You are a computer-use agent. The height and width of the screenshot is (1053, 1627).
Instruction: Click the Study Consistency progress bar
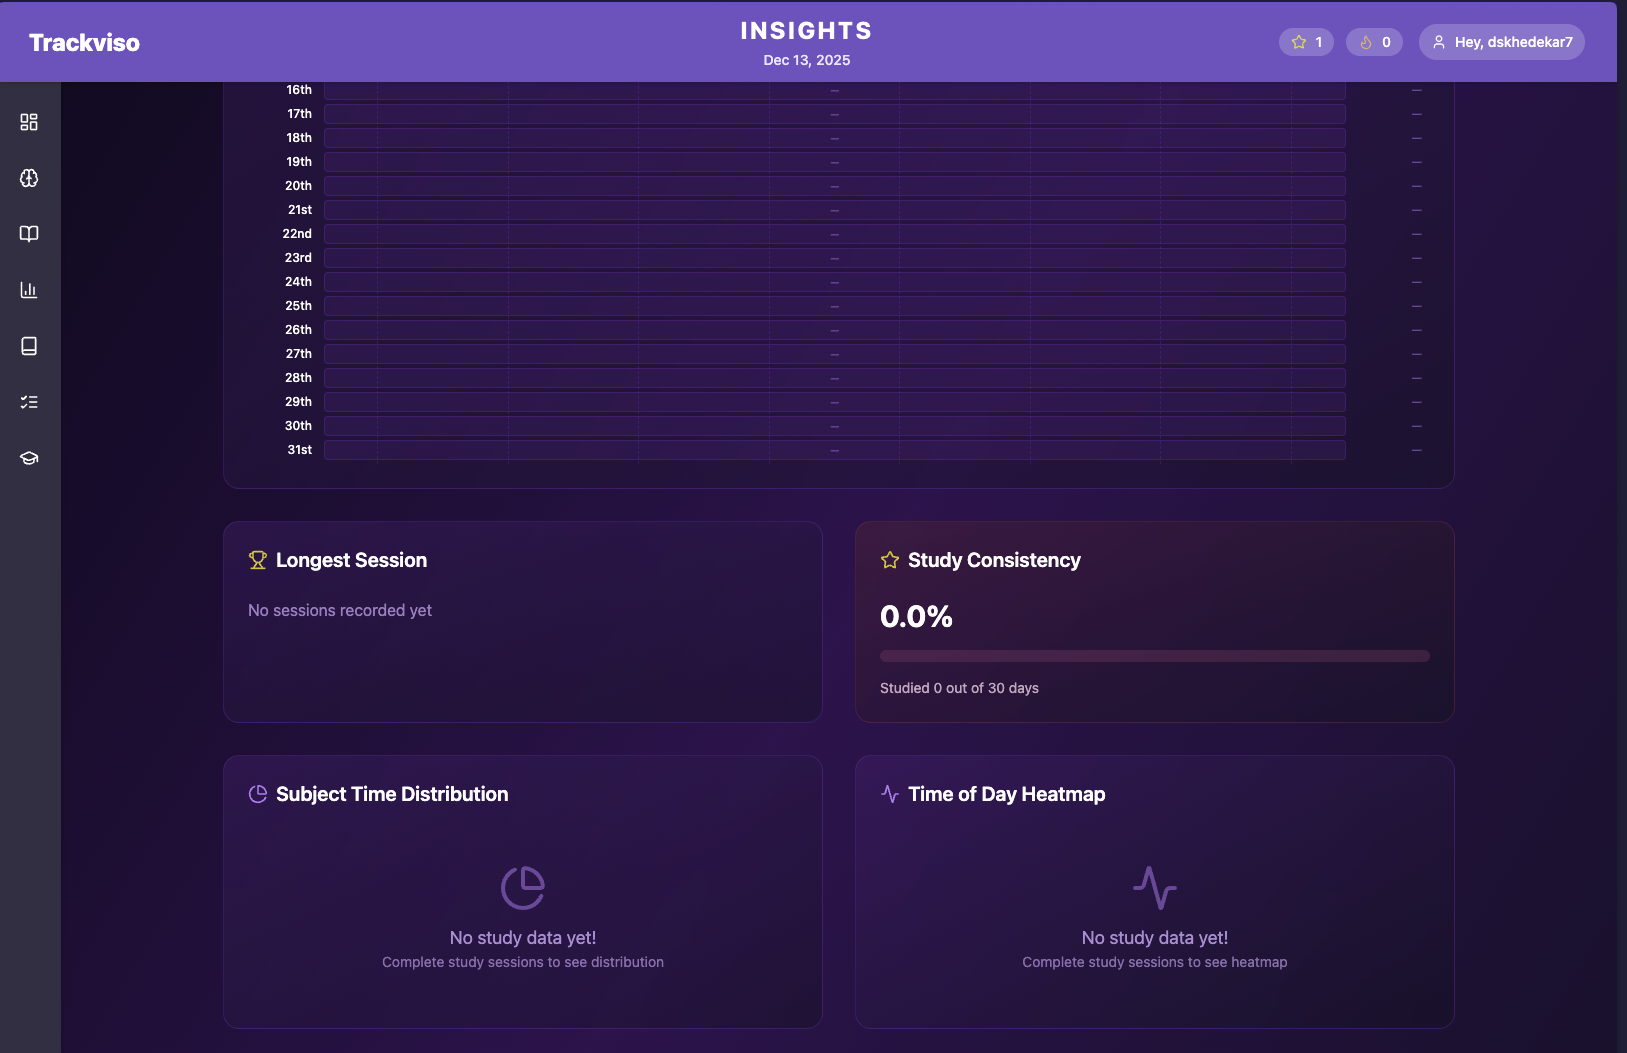pyautogui.click(x=1154, y=656)
